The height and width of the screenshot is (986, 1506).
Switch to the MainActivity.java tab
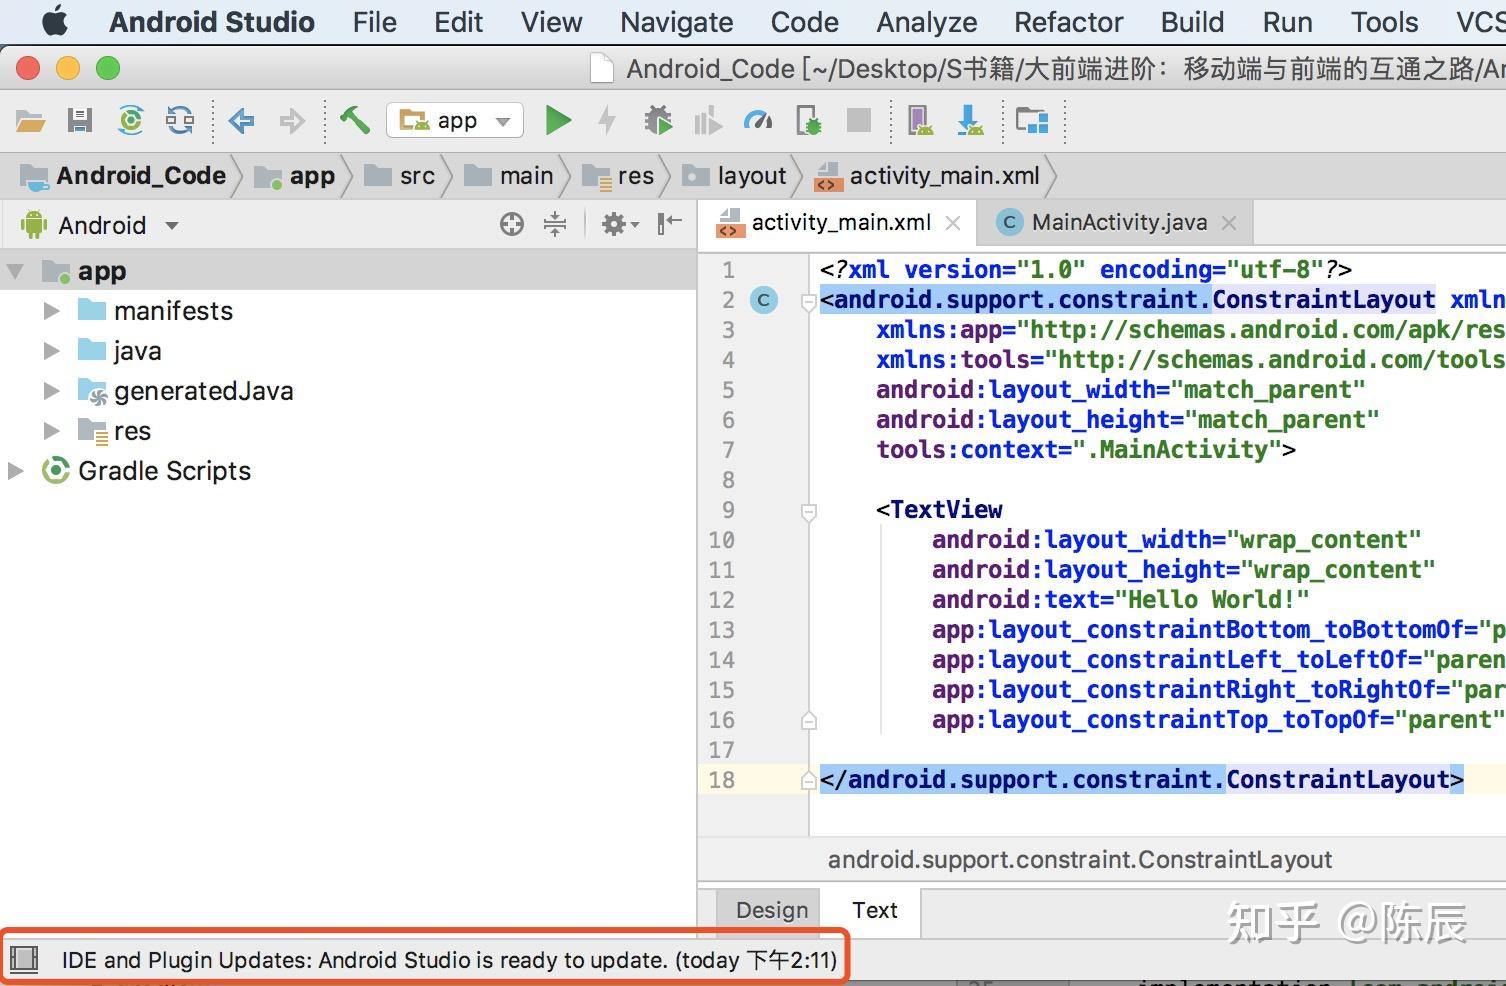pos(1118,222)
